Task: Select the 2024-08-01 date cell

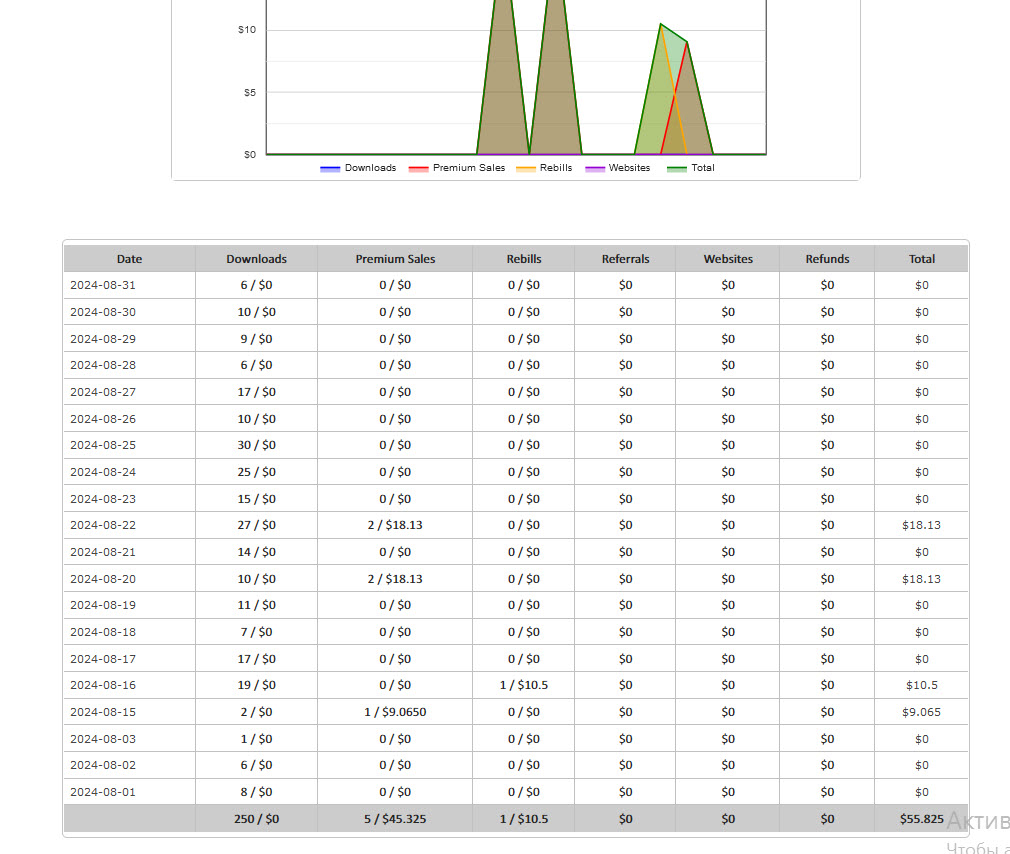Action: click(129, 792)
